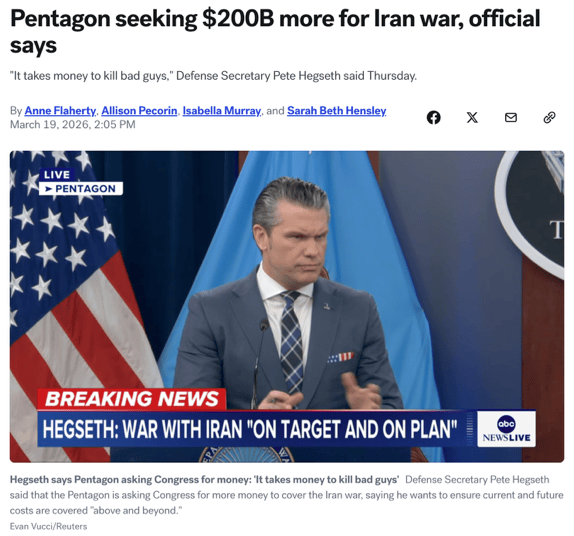Open Anne Flaherty's author page

pos(60,111)
